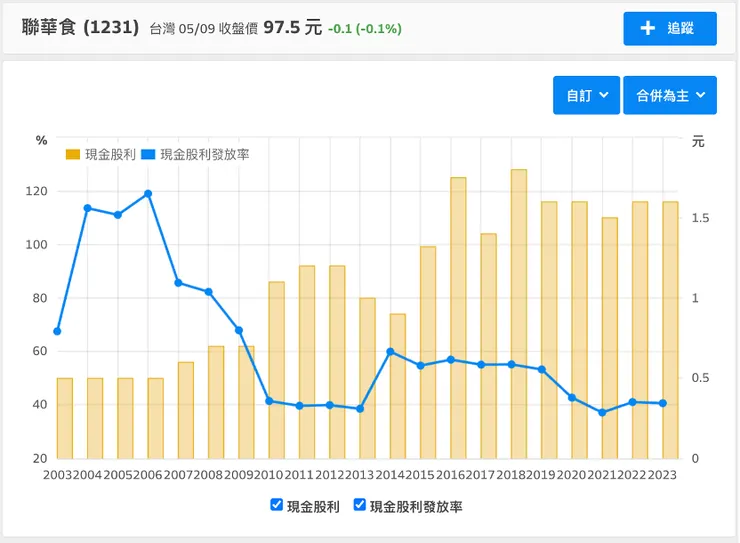The height and width of the screenshot is (543, 740).
Task: Click the chevron arrow on 自訂
Action: click(604, 95)
